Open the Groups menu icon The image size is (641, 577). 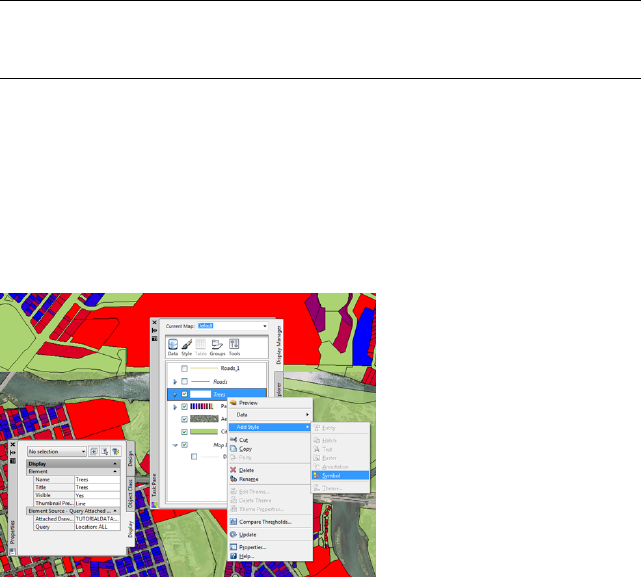point(217,347)
